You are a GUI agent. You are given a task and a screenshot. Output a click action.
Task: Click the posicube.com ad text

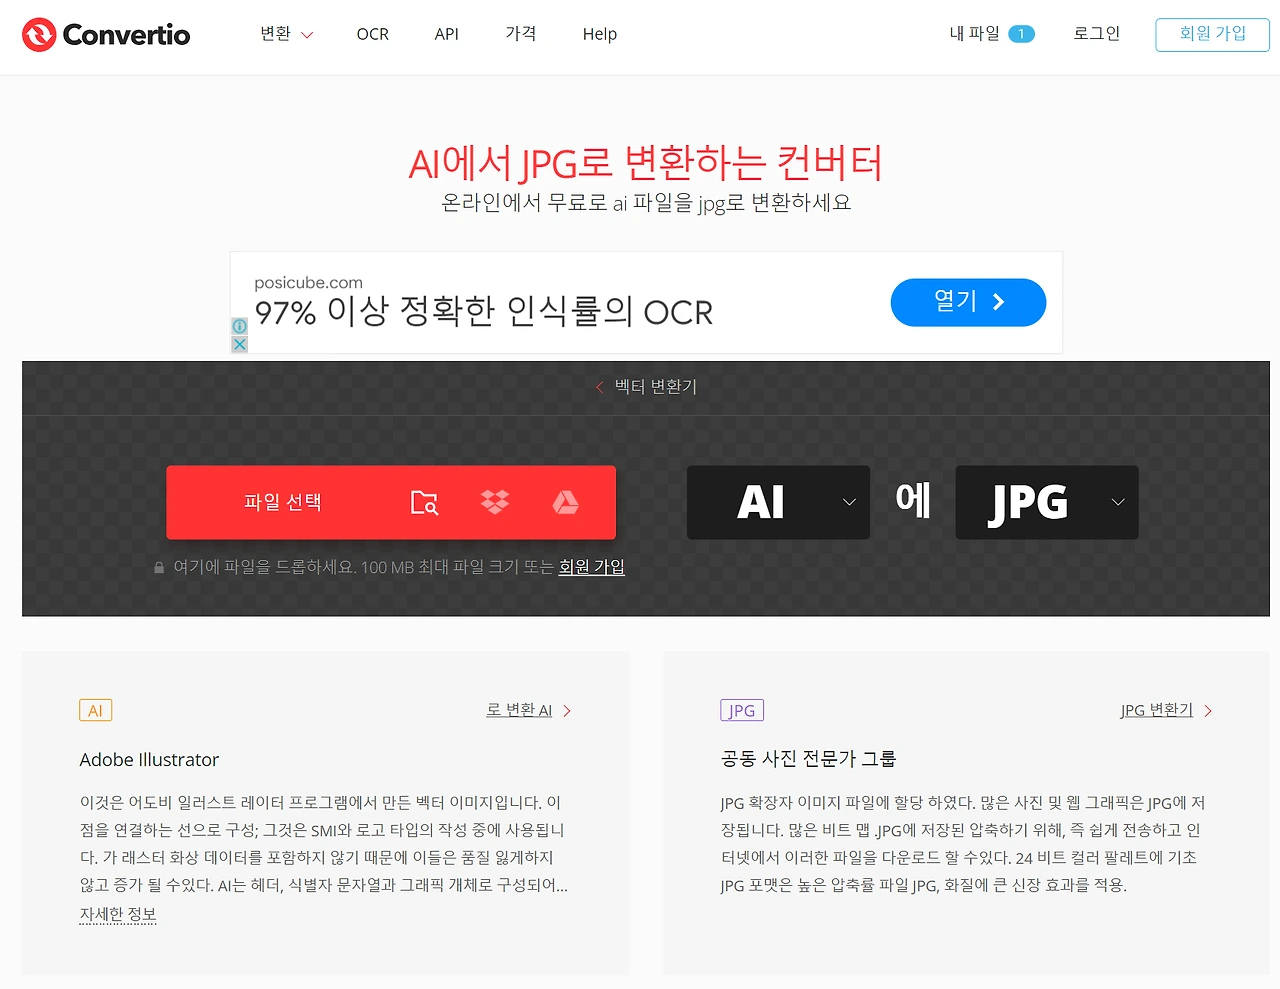click(308, 283)
